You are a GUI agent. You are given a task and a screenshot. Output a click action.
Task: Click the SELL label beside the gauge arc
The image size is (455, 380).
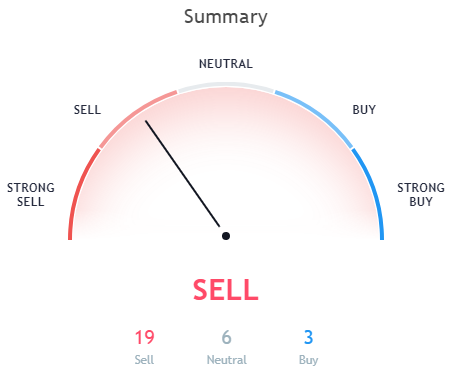pyautogui.click(x=87, y=110)
